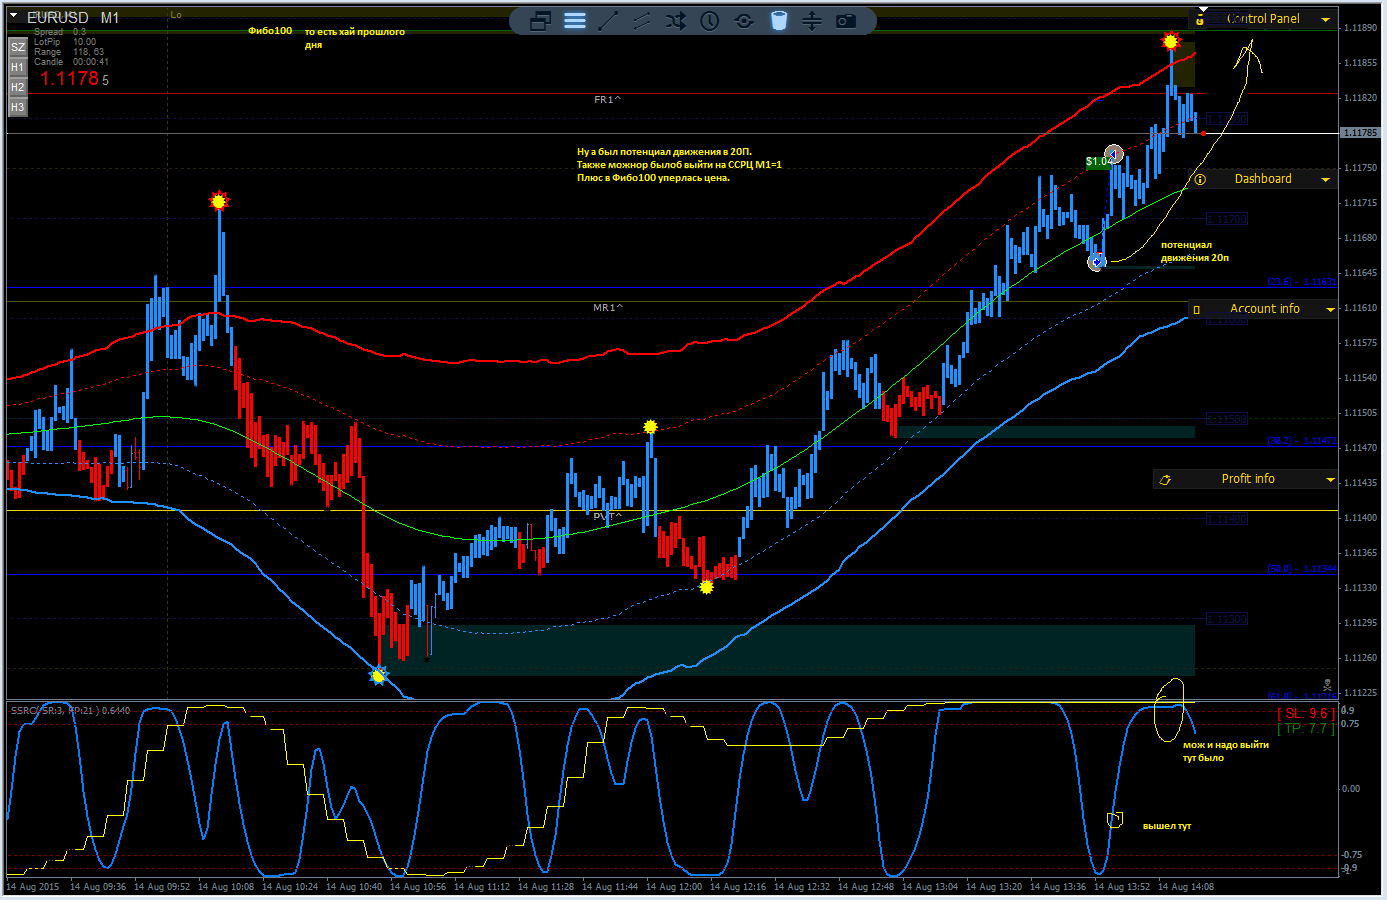This screenshot has height=900, width=1387.
Task: Click the square icon on Account info panel
Action: 1197,310
